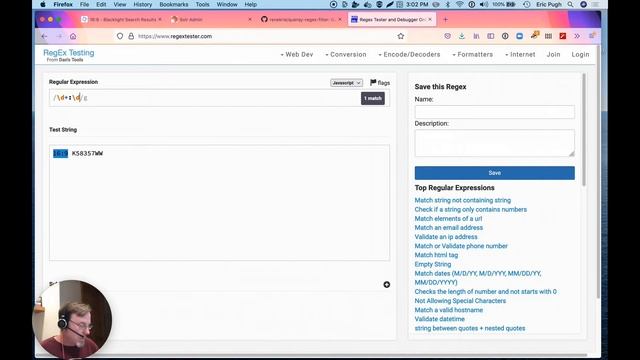Image resolution: width=640 pixels, height=360 pixels.
Task: Open the Bookmarks menu in menu bar
Action: [x=173, y=4]
